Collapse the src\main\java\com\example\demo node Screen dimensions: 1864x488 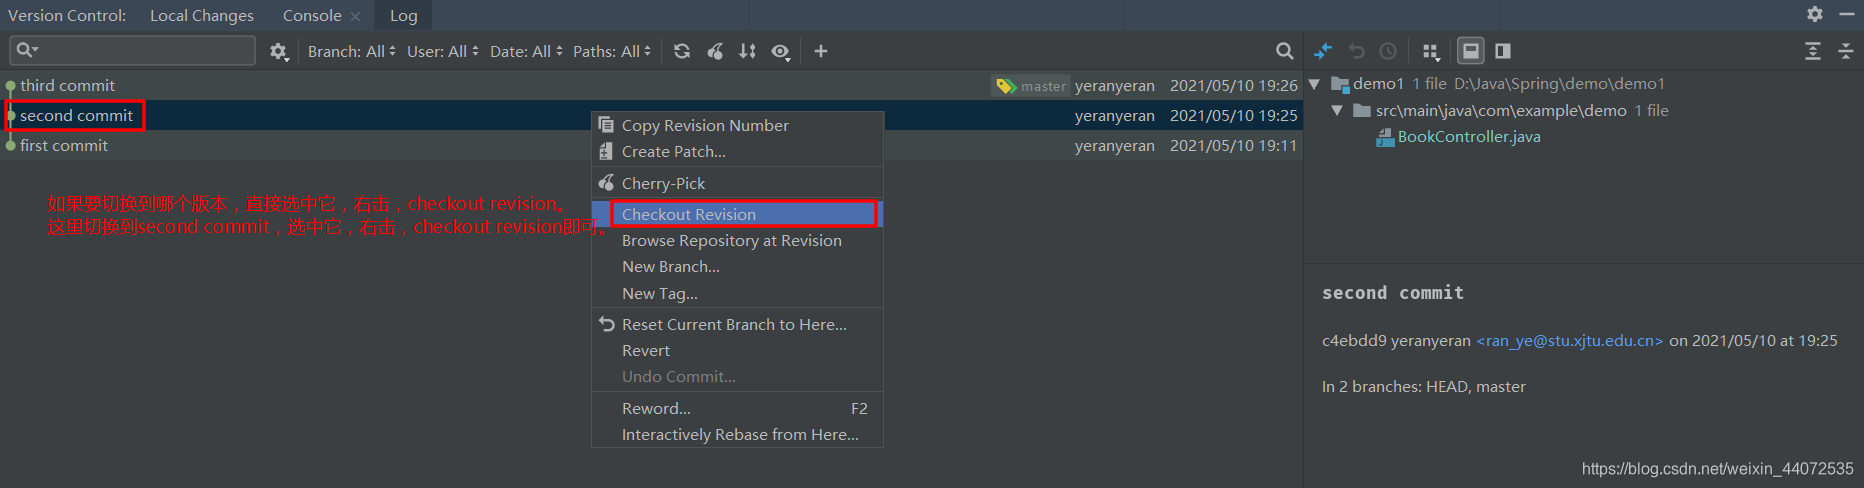(x=1337, y=110)
